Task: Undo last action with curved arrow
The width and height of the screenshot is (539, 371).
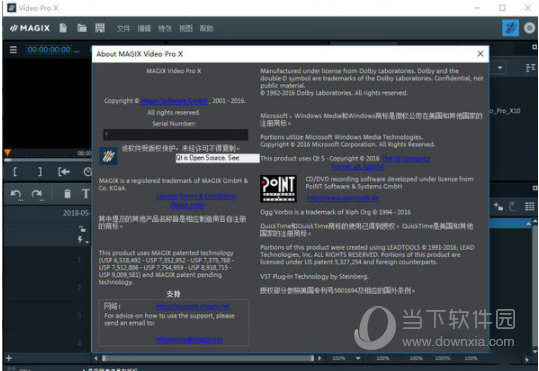Action: click(x=16, y=194)
